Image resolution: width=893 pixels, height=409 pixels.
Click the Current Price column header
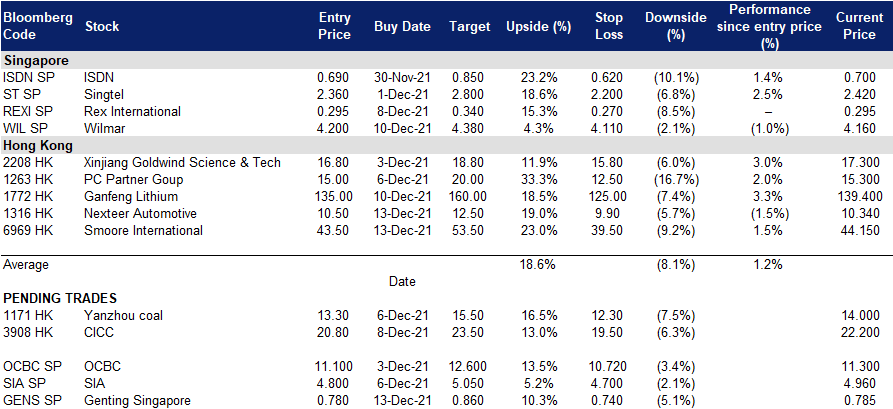(859, 26)
